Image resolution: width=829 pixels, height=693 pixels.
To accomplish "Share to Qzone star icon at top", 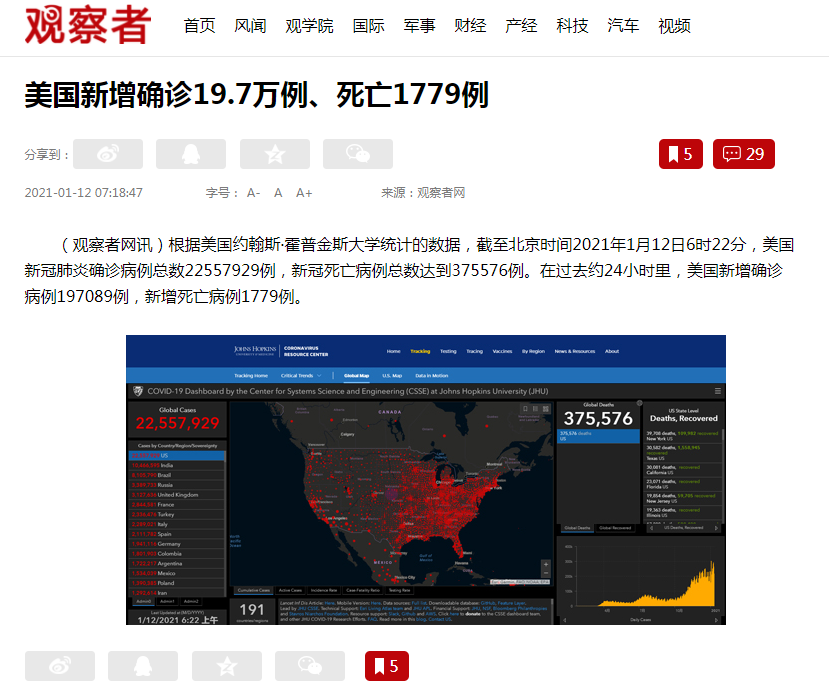I will click(x=275, y=154).
